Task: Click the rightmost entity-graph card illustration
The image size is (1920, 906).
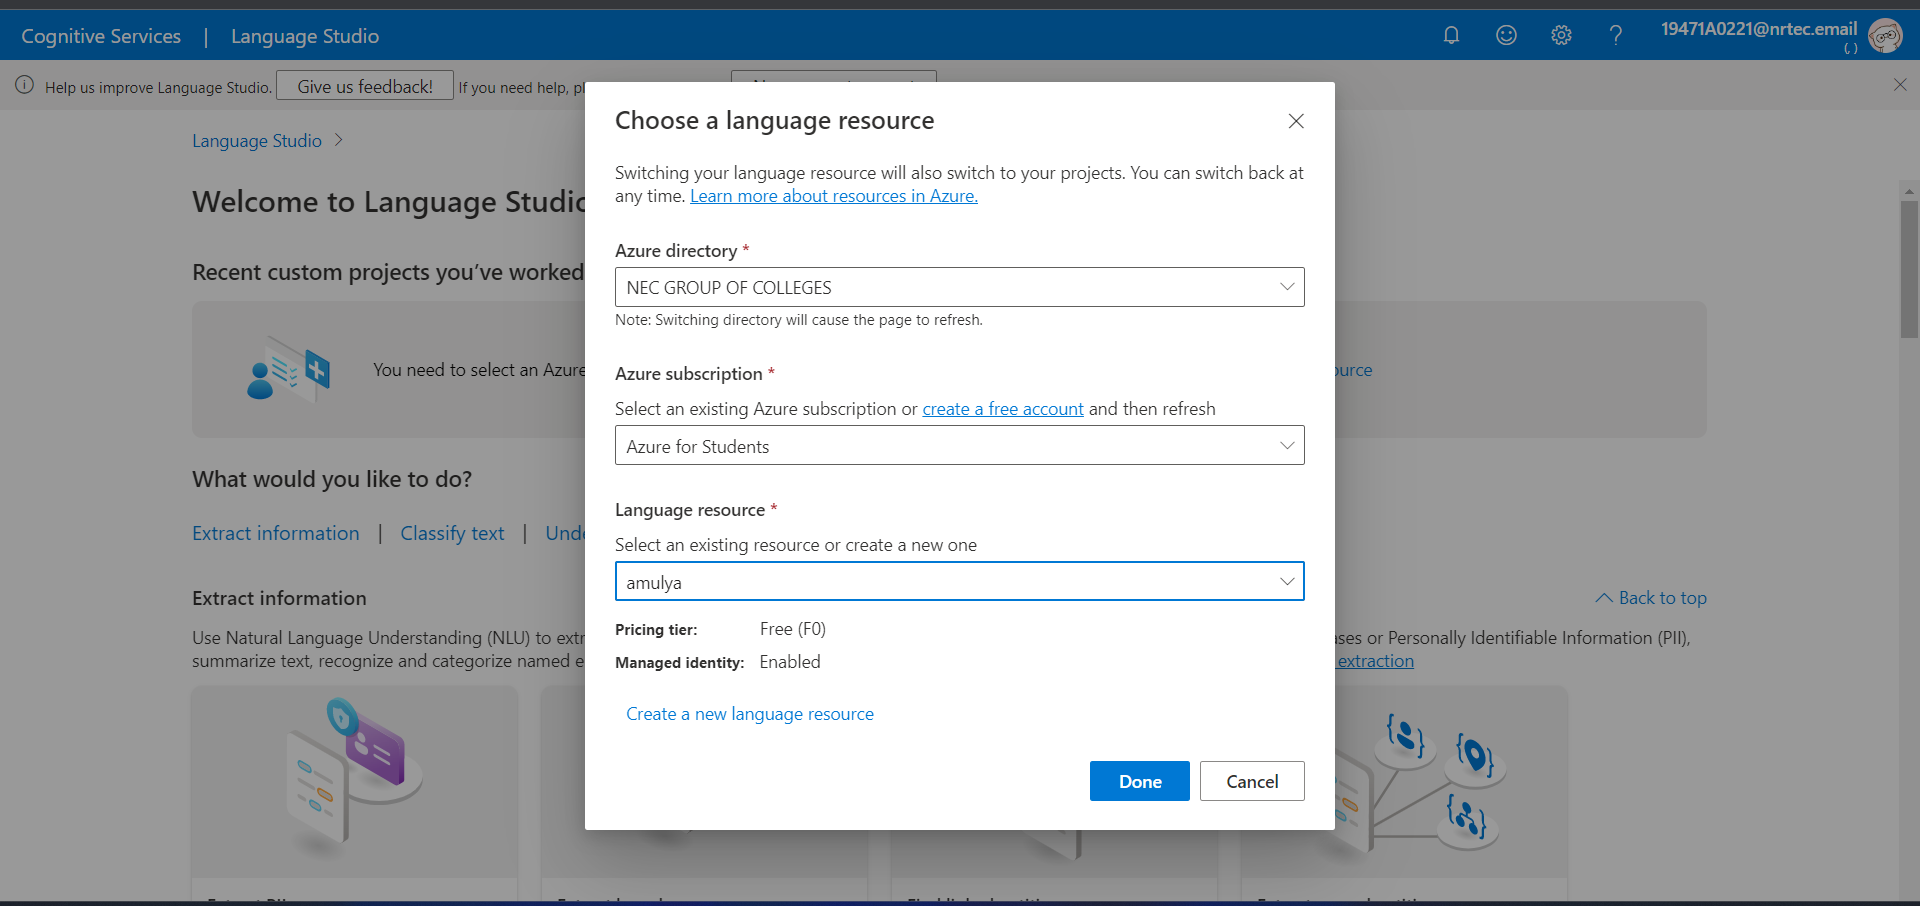Action: click(x=1404, y=781)
